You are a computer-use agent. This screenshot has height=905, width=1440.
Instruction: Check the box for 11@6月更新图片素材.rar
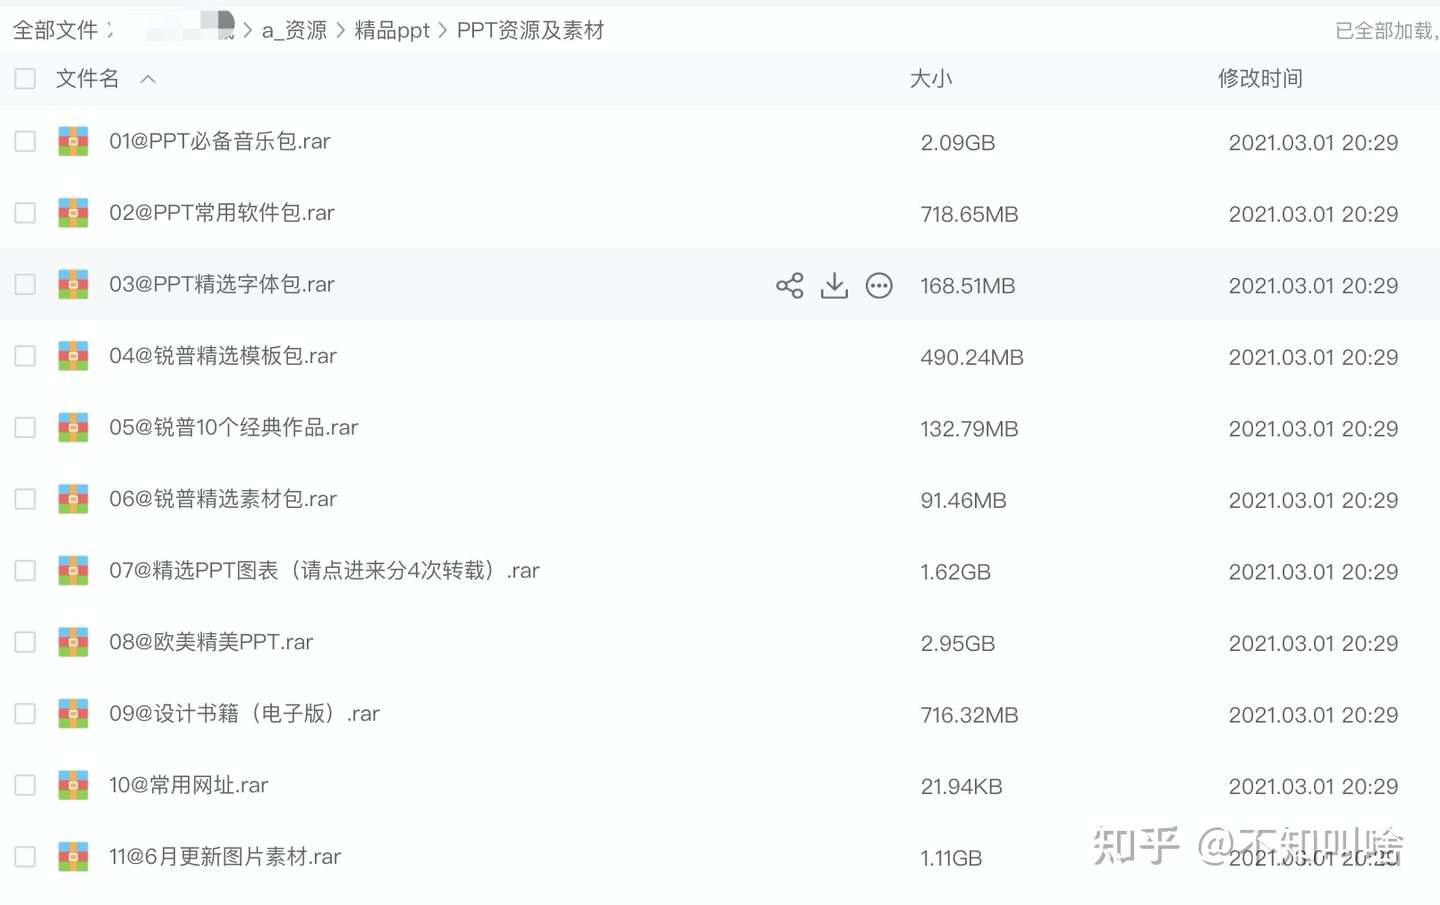pos(25,856)
